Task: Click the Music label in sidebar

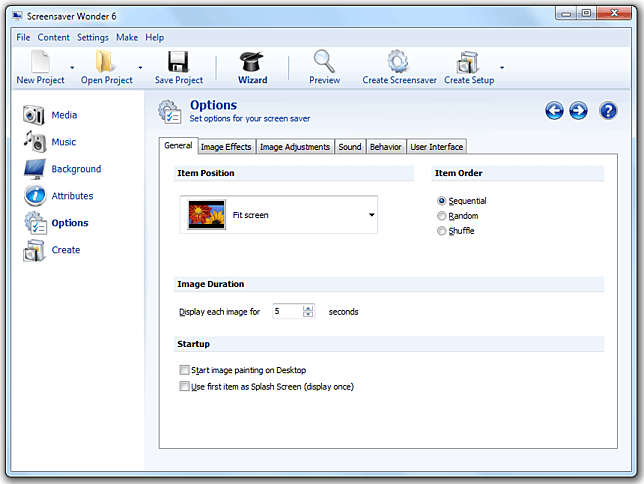Action: click(64, 142)
